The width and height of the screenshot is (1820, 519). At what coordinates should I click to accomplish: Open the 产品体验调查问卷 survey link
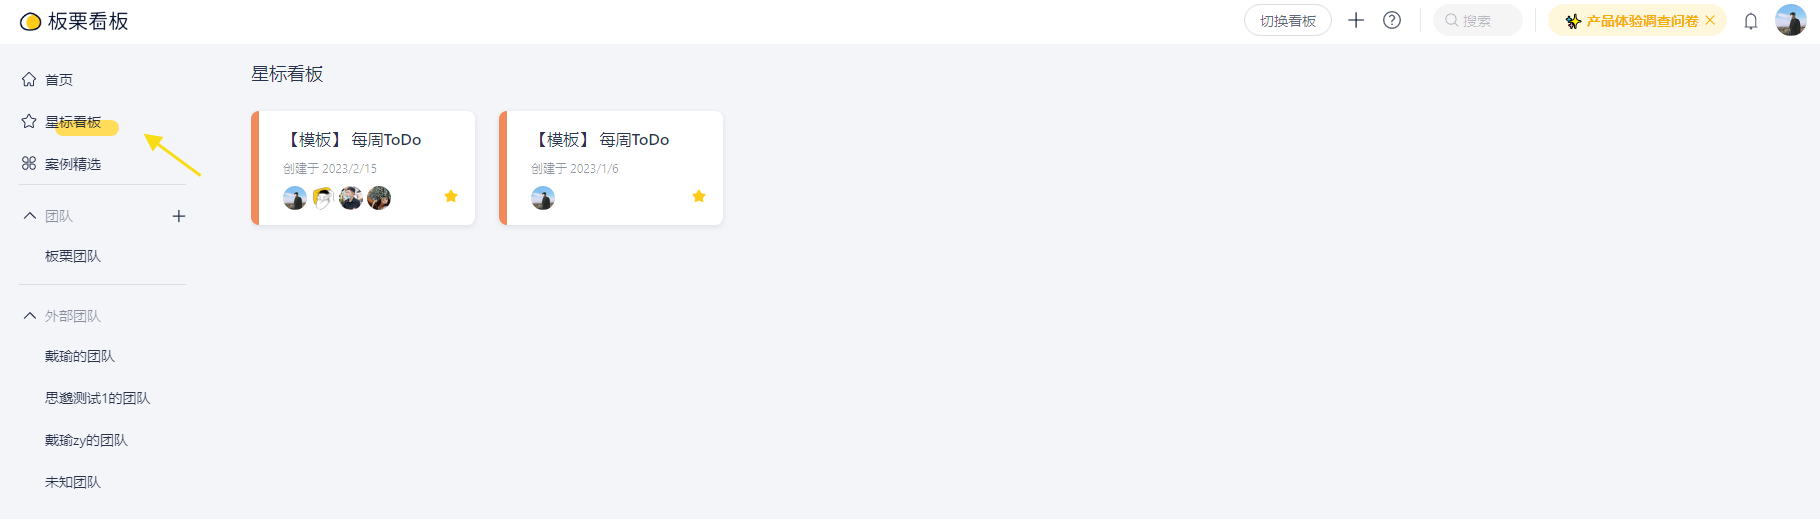(x=1641, y=21)
